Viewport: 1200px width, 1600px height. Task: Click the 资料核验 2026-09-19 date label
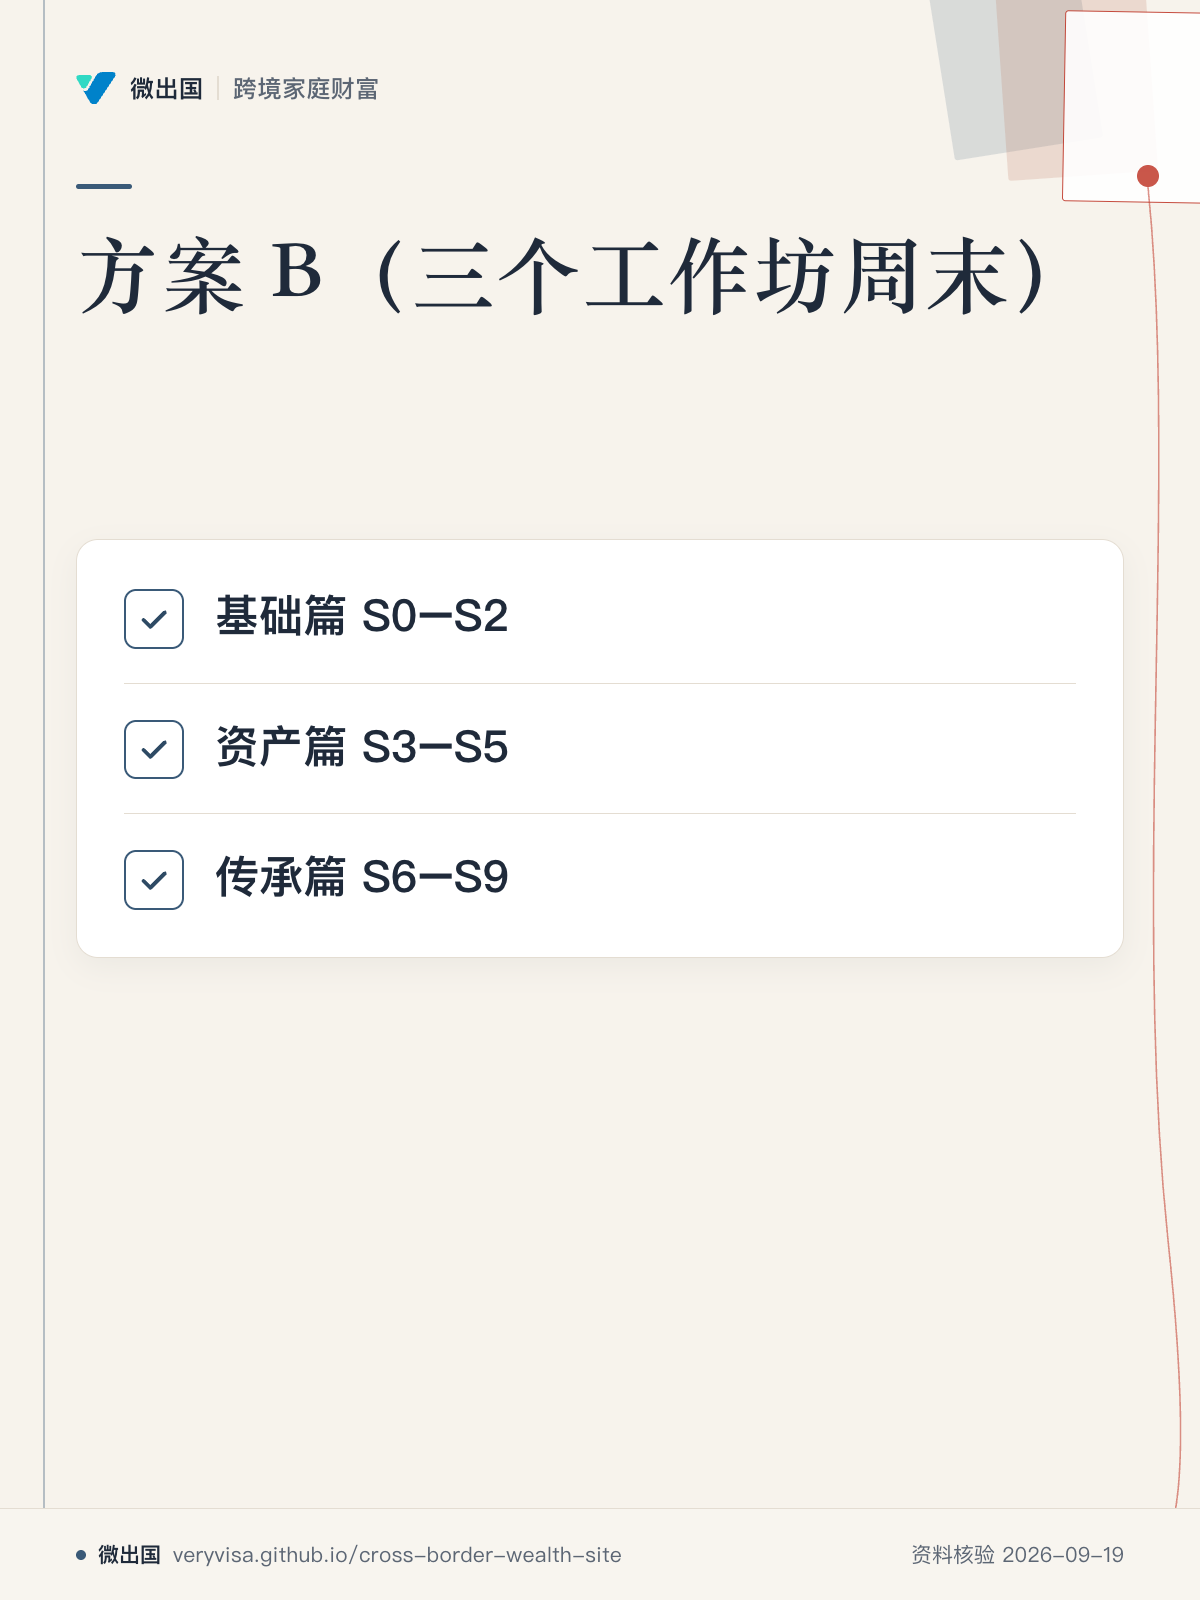[1017, 1555]
